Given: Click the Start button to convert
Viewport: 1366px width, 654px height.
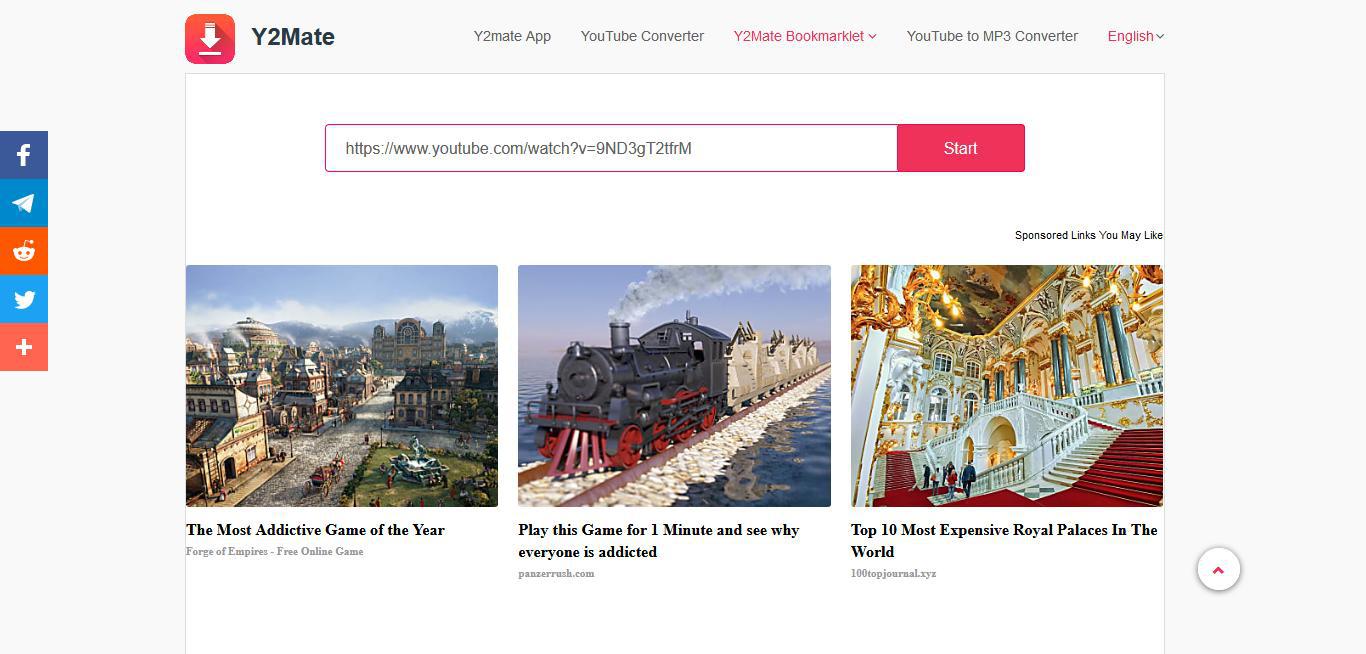Looking at the screenshot, I should tap(960, 148).
